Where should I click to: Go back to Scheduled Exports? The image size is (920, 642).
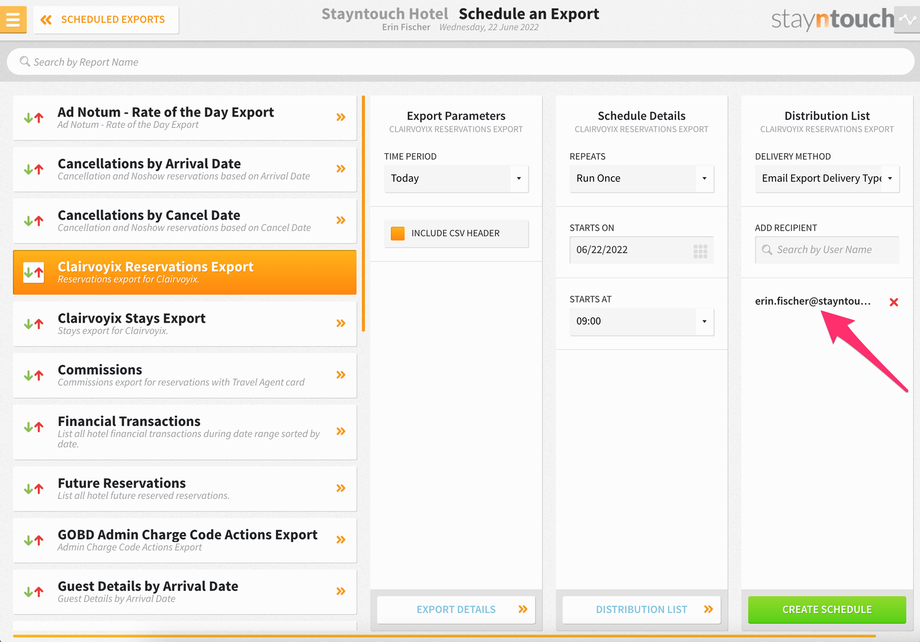point(106,19)
